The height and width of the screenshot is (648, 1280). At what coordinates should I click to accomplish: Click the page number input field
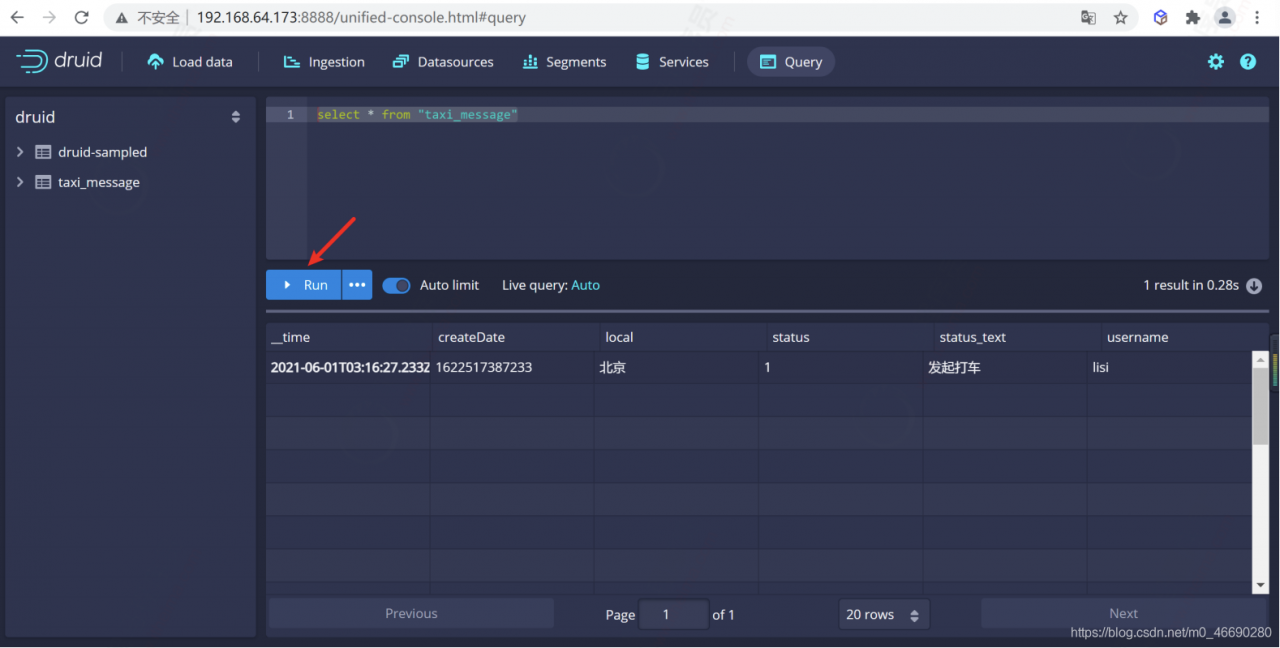[673, 614]
